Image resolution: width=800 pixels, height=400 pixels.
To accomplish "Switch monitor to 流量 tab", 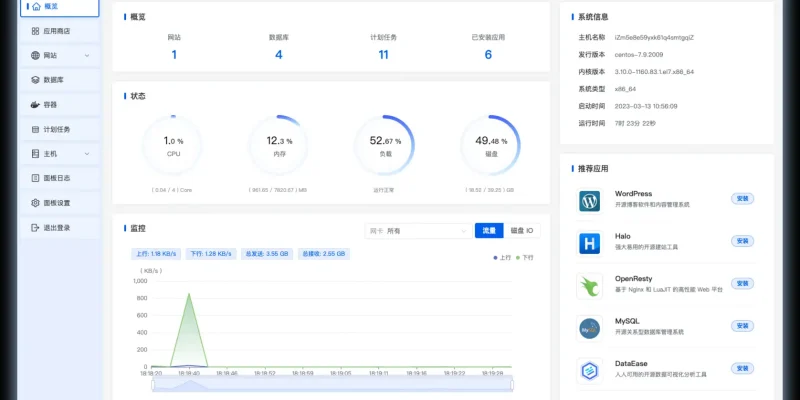I will click(x=489, y=231).
